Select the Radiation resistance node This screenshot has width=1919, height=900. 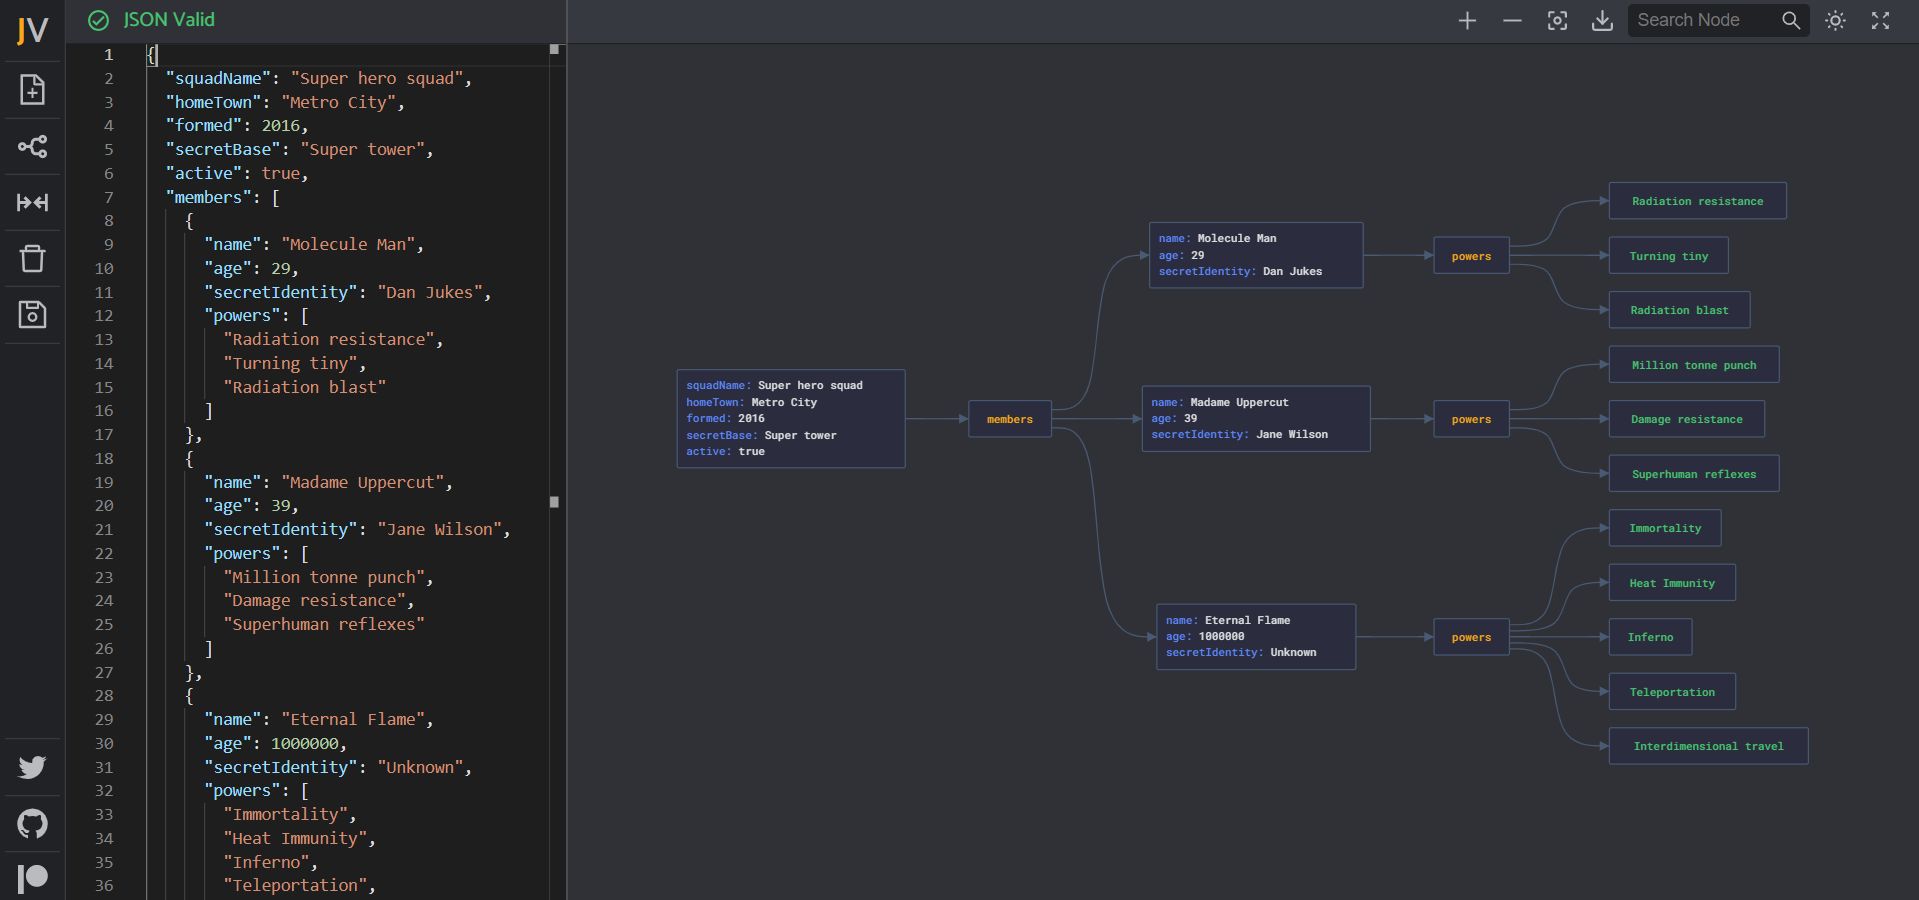(x=1697, y=201)
